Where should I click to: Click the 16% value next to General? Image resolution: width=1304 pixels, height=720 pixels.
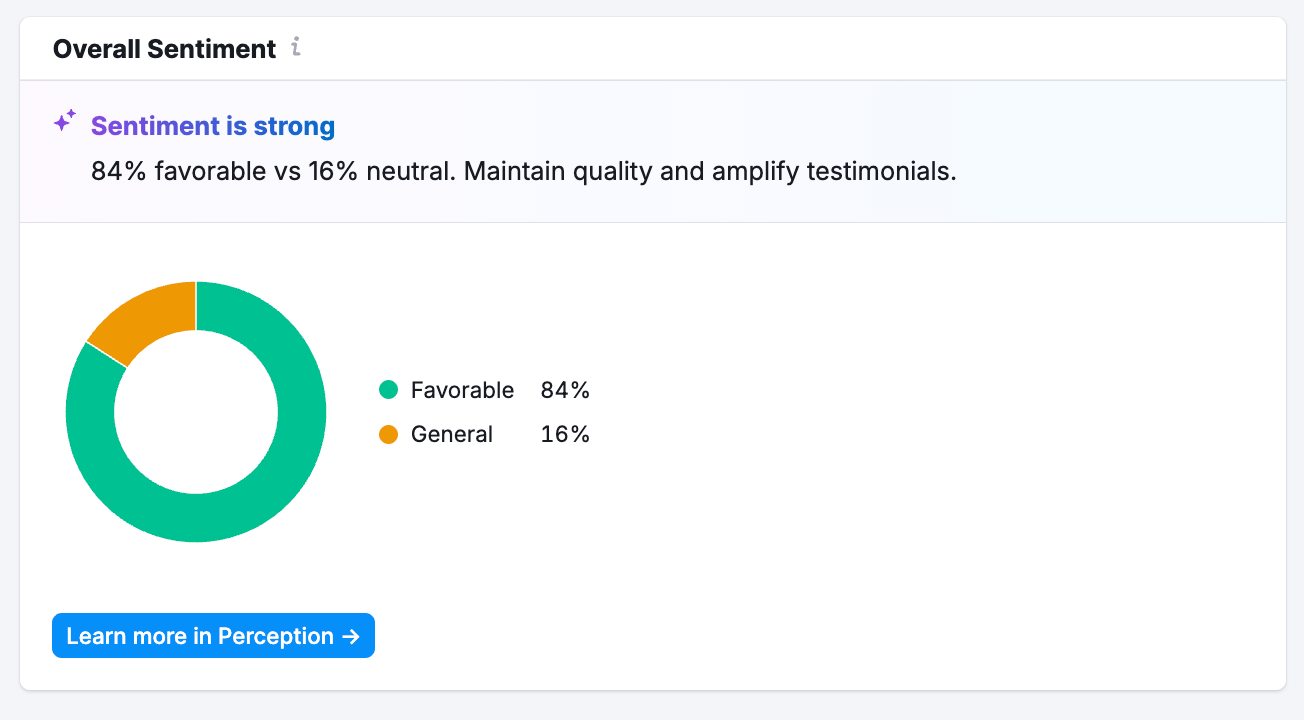pyautogui.click(x=567, y=434)
